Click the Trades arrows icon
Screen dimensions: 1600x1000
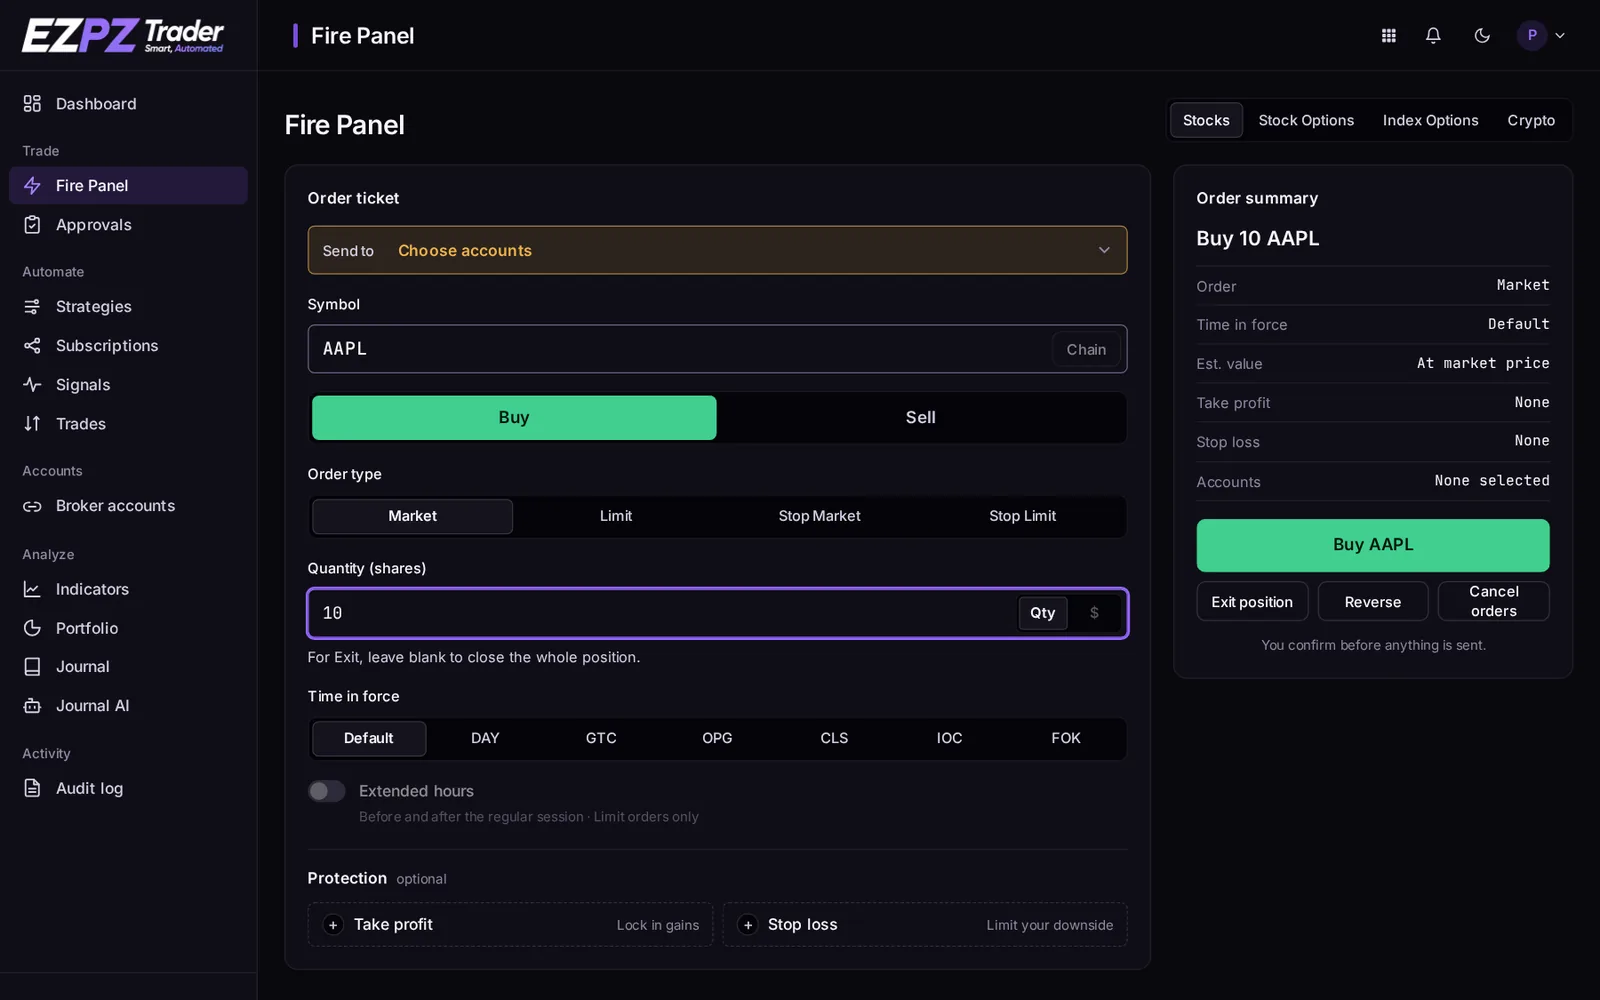click(32, 424)
